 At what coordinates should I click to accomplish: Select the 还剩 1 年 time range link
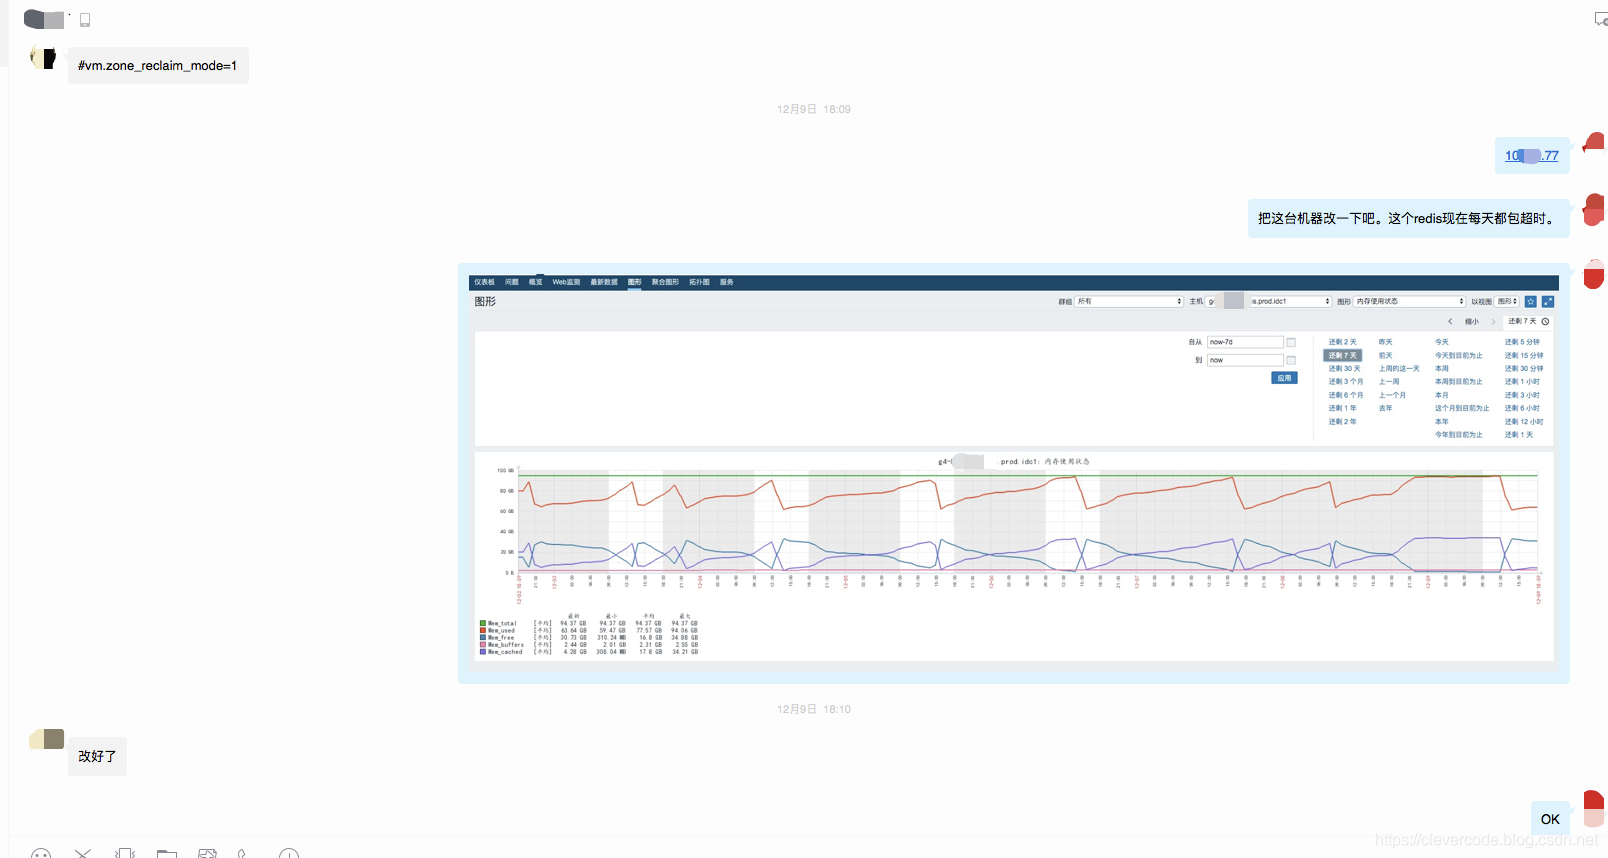click(1343, 408)
